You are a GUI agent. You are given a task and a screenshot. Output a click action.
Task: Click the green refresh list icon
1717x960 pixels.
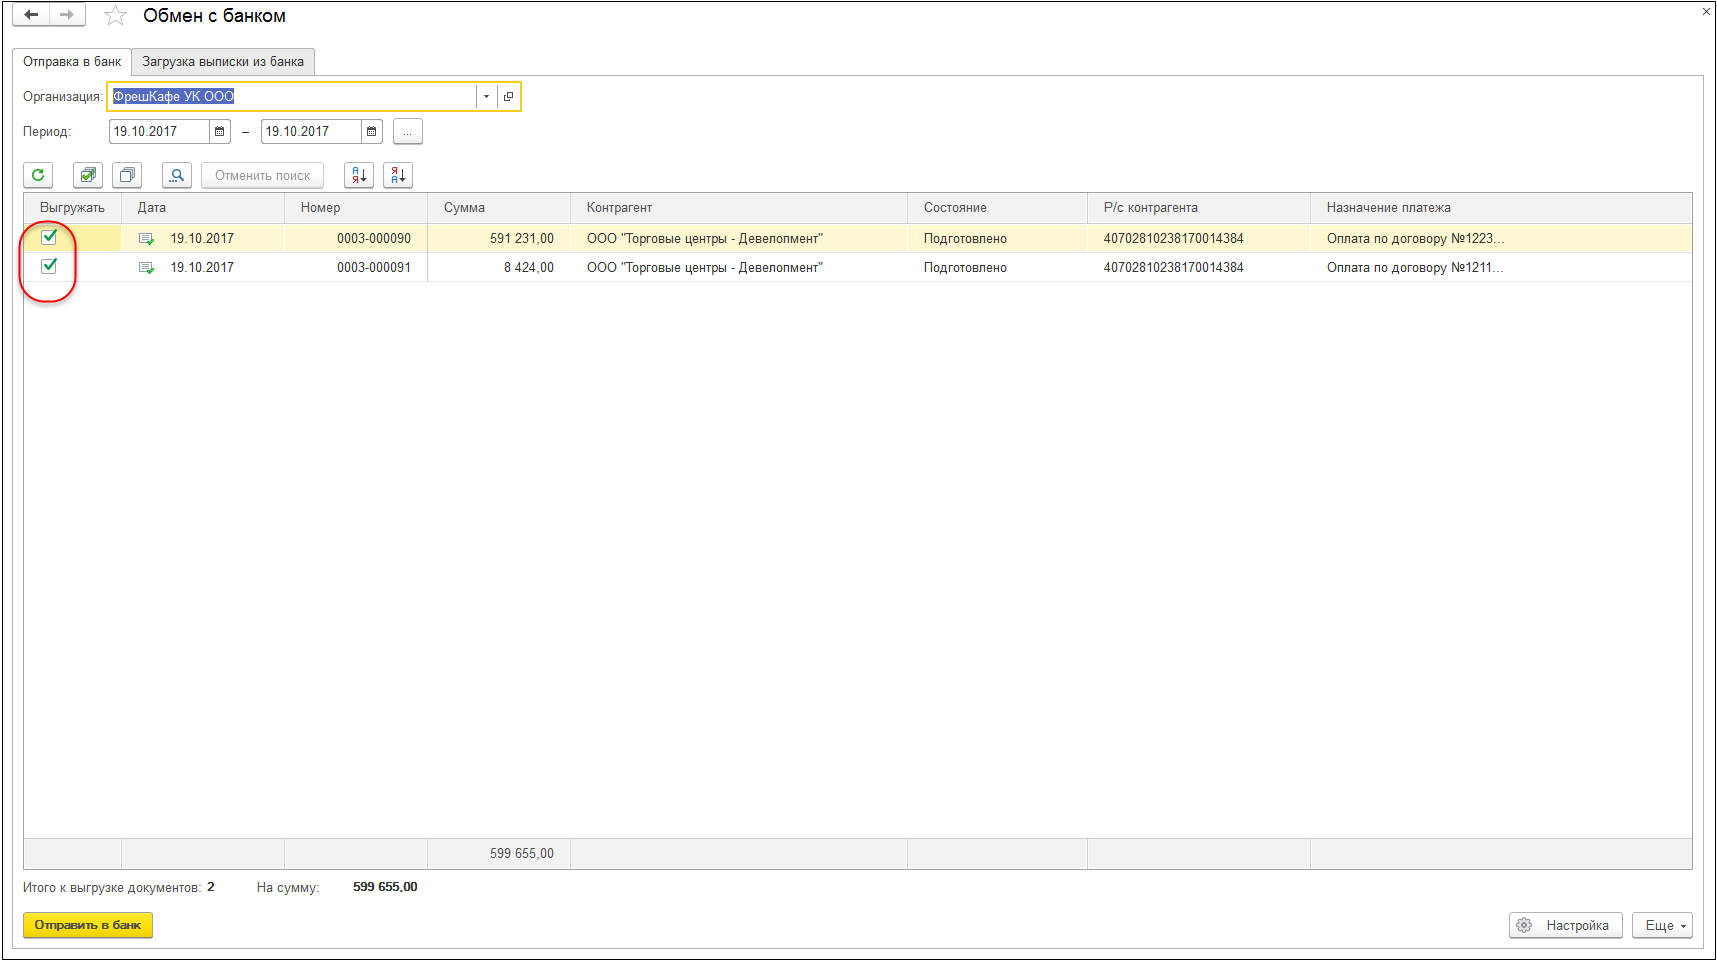[38, 175]
